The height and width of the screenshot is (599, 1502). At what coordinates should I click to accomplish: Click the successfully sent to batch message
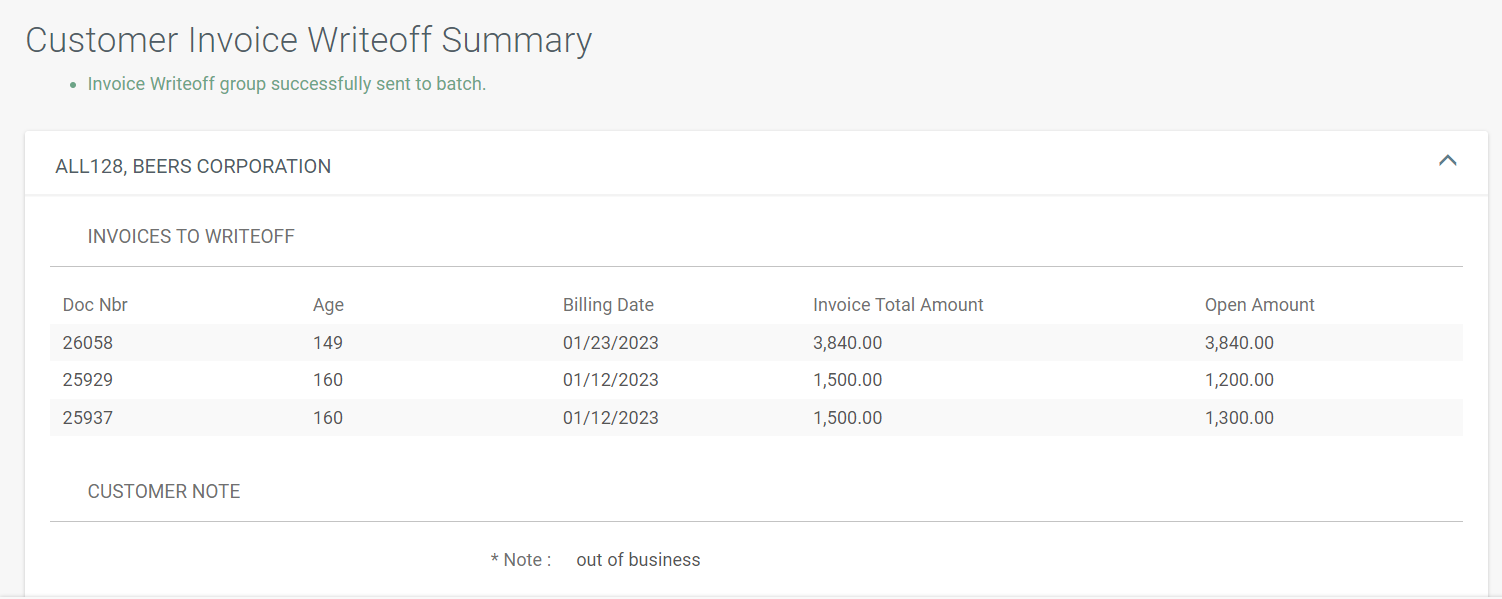pyautogui.click(x=287, y=84)
